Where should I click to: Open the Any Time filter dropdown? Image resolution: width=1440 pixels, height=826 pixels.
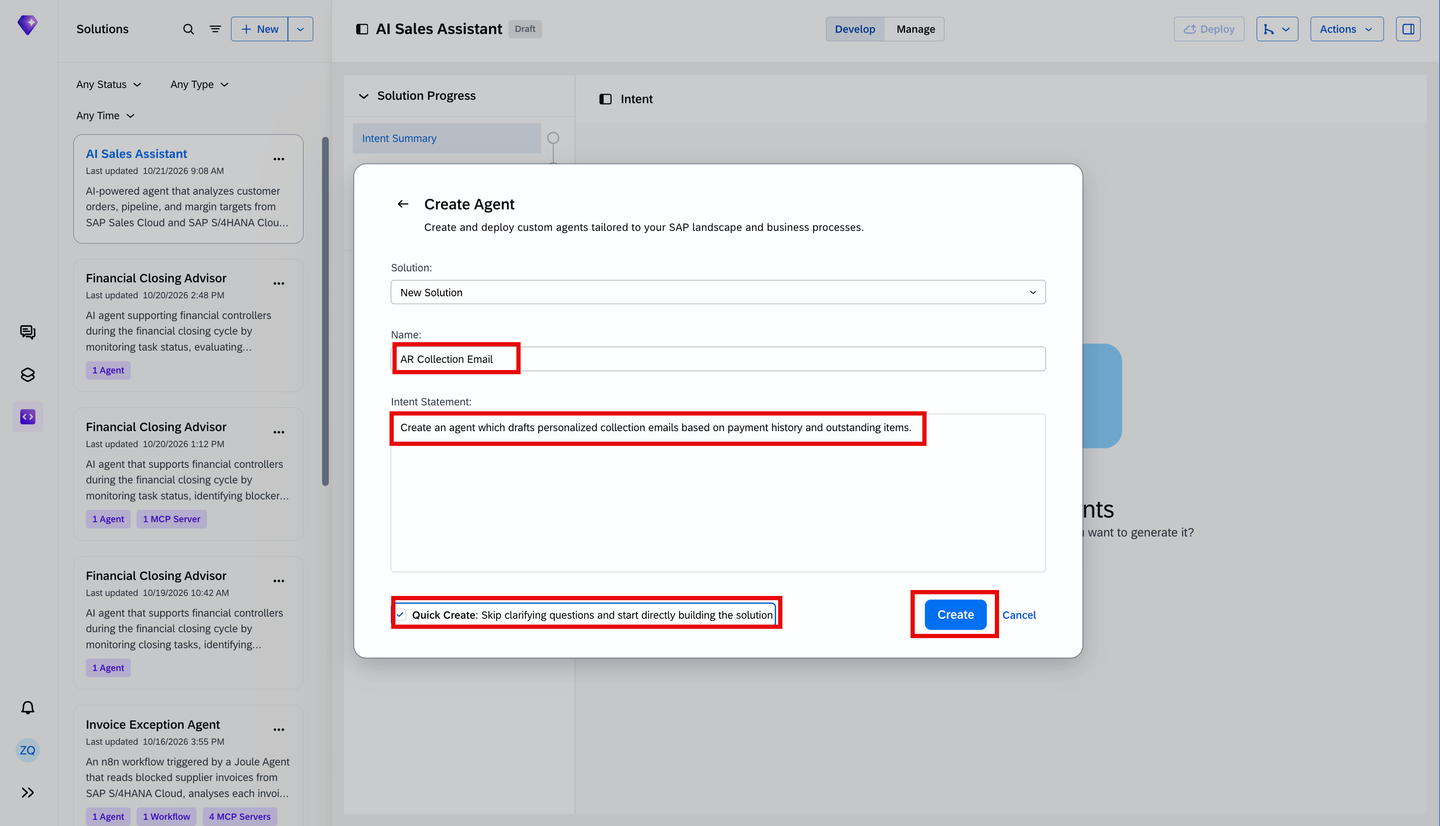point(105,115)
